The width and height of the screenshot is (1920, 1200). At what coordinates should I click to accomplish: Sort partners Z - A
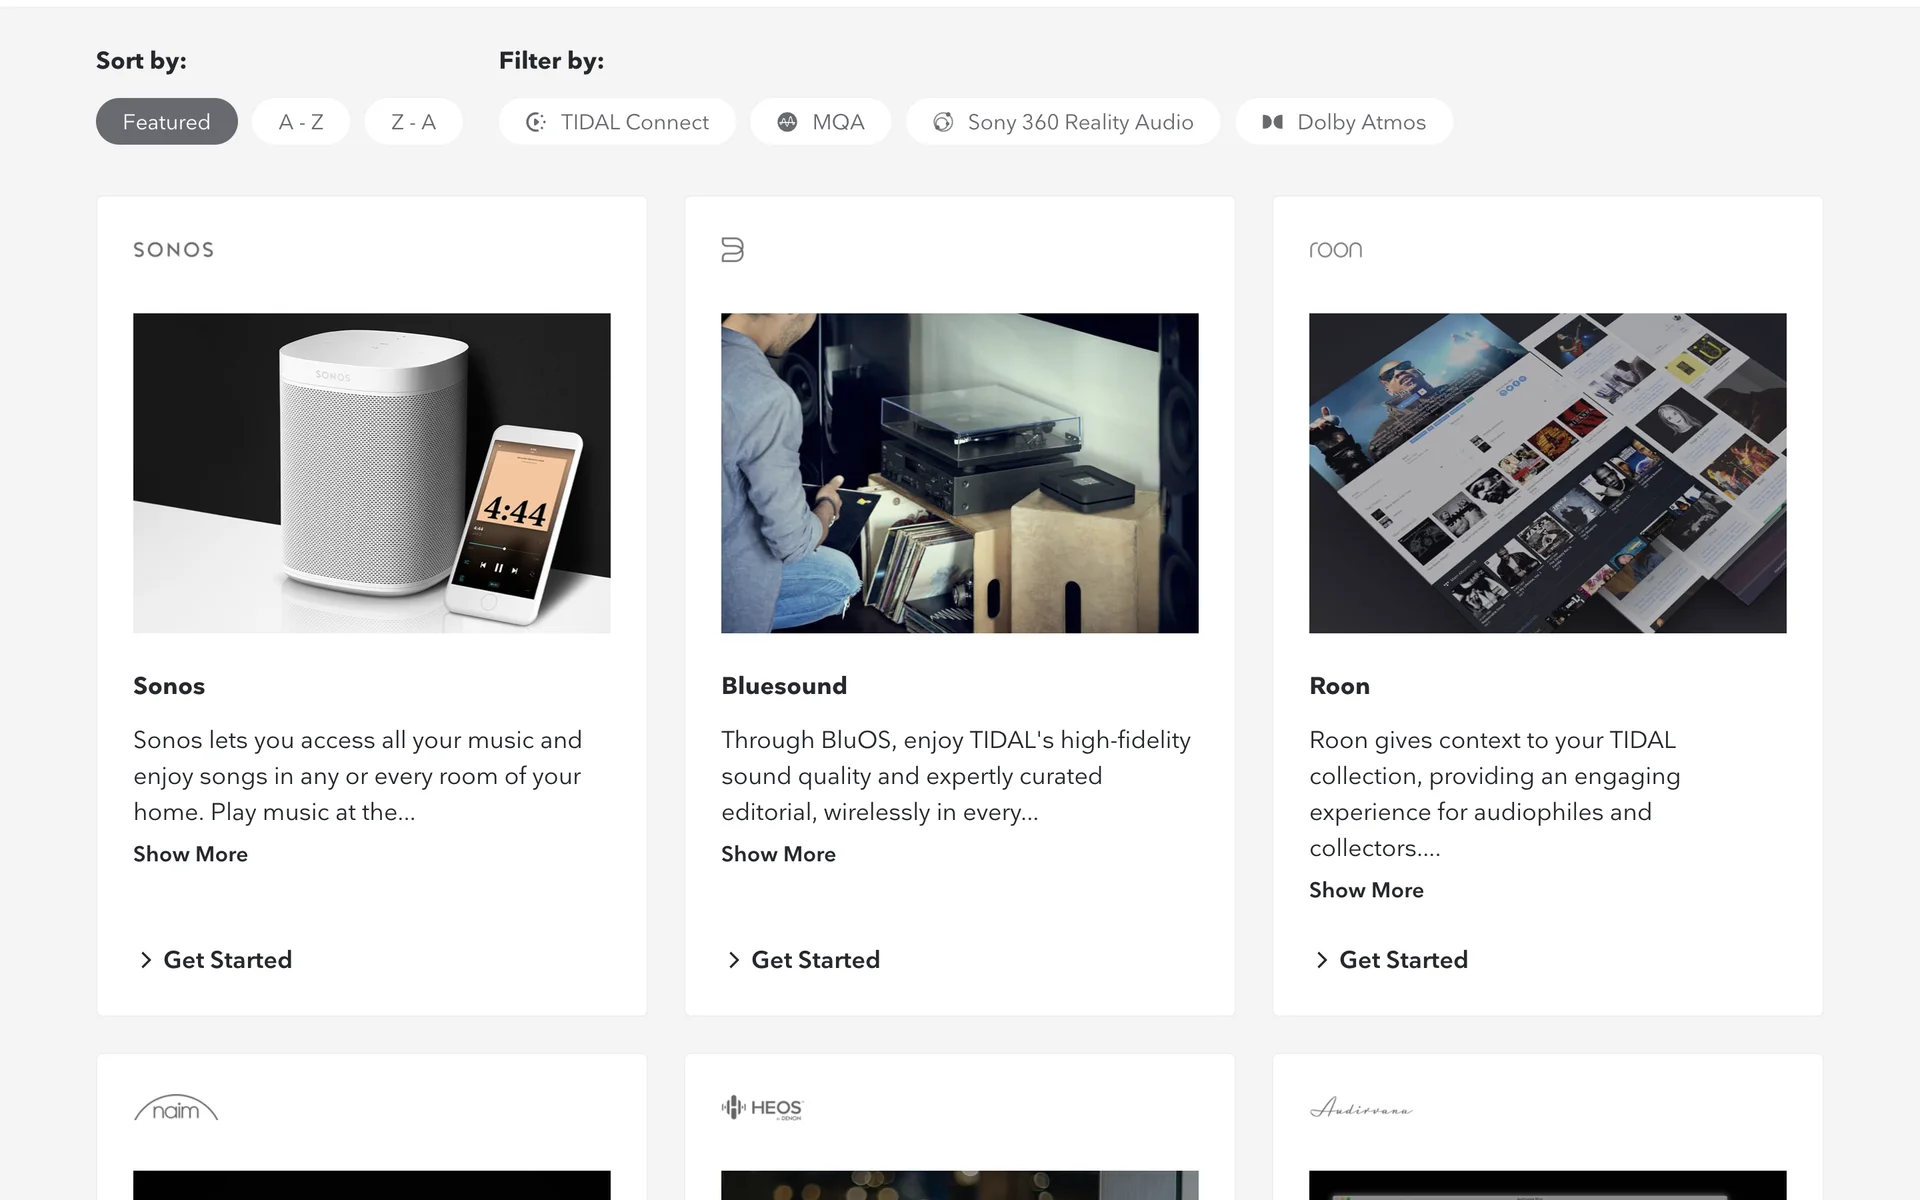tap(413, 122)
